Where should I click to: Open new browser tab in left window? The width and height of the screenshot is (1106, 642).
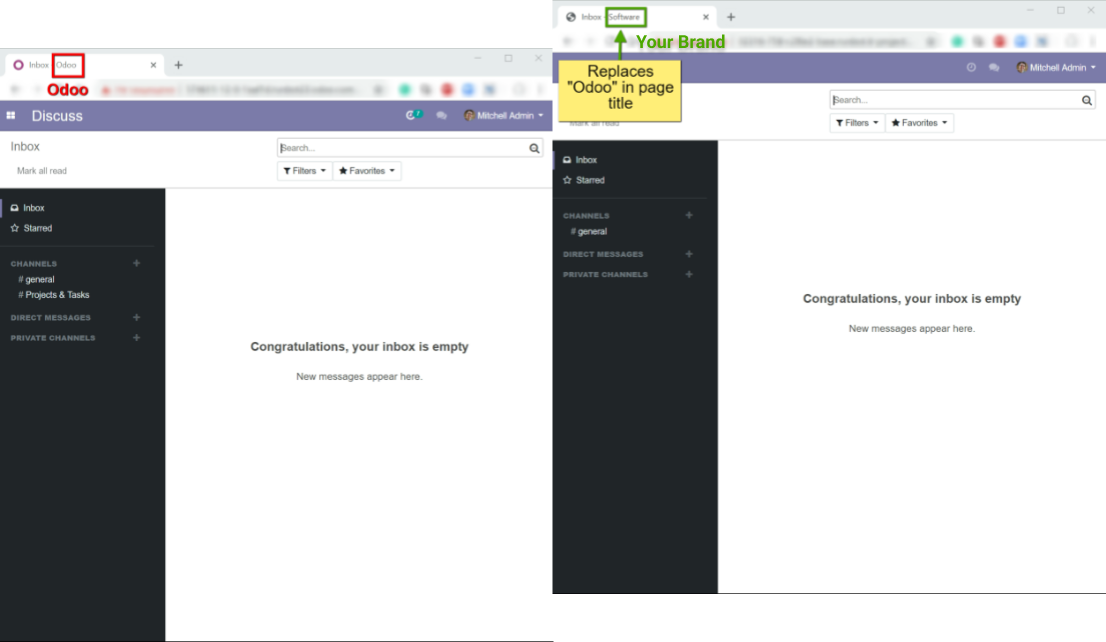(x=178, y=65)
